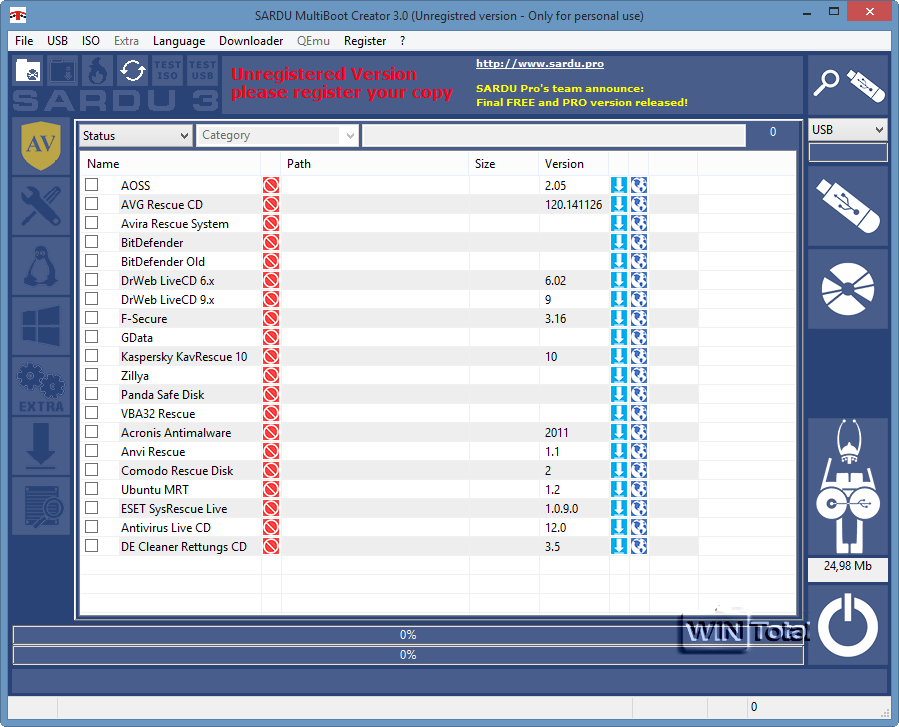The image size is (899, 727).
Task: Create the multiboot CD/DVD ISO
Action: pos(847,290)
